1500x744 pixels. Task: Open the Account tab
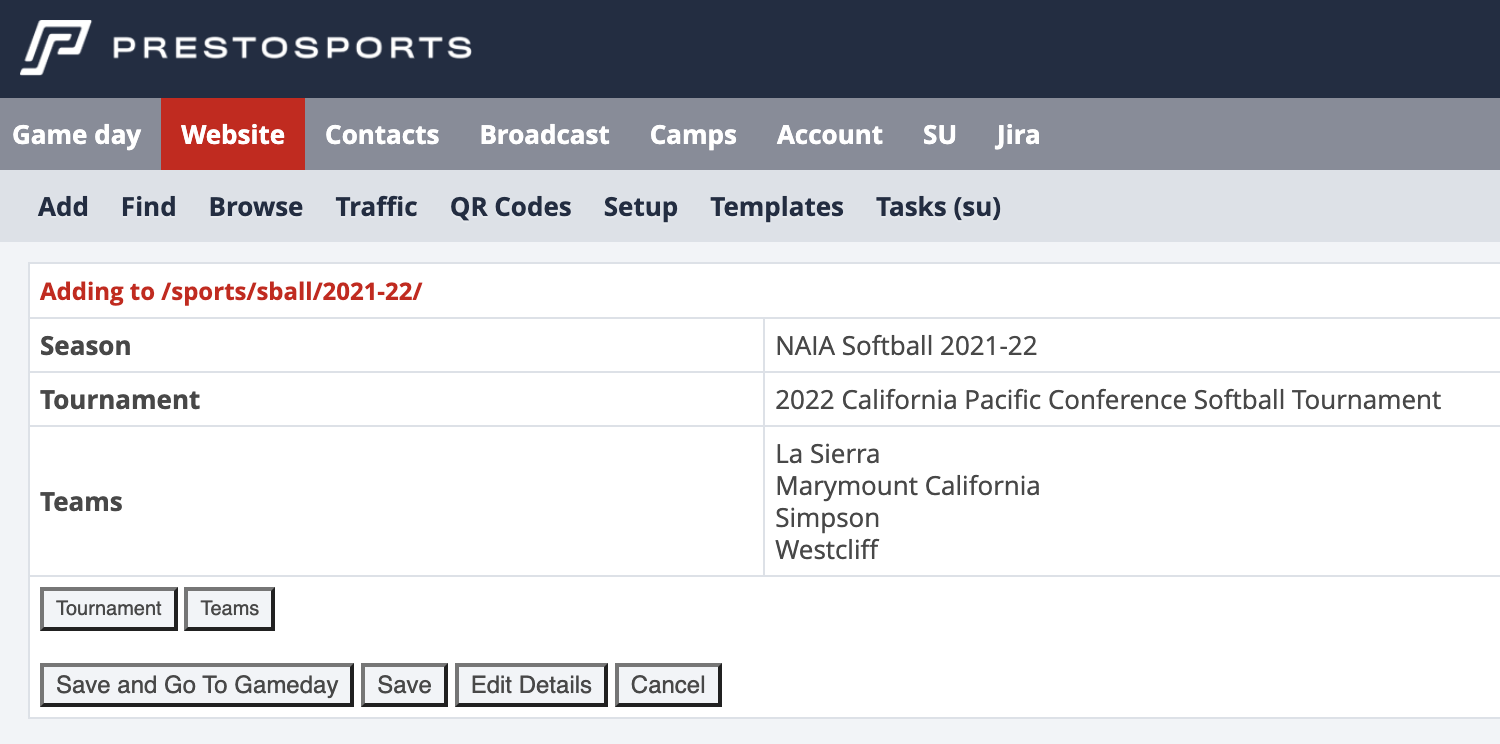coord(829,135)
